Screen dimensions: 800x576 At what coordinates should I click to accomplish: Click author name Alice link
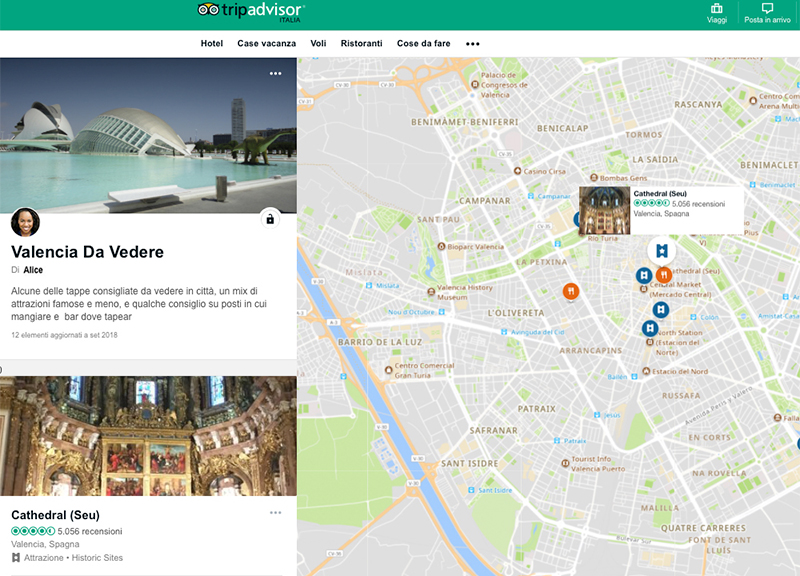33,270
